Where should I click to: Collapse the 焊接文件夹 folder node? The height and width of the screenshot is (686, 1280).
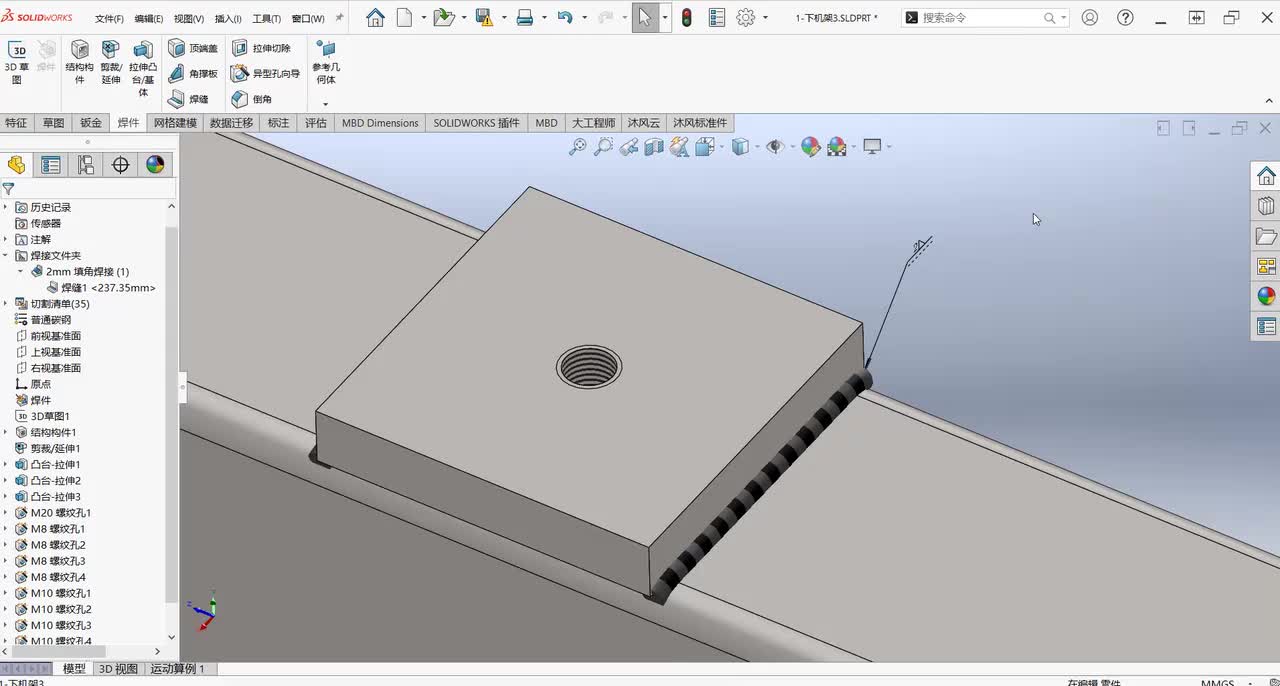pos(6,256)
